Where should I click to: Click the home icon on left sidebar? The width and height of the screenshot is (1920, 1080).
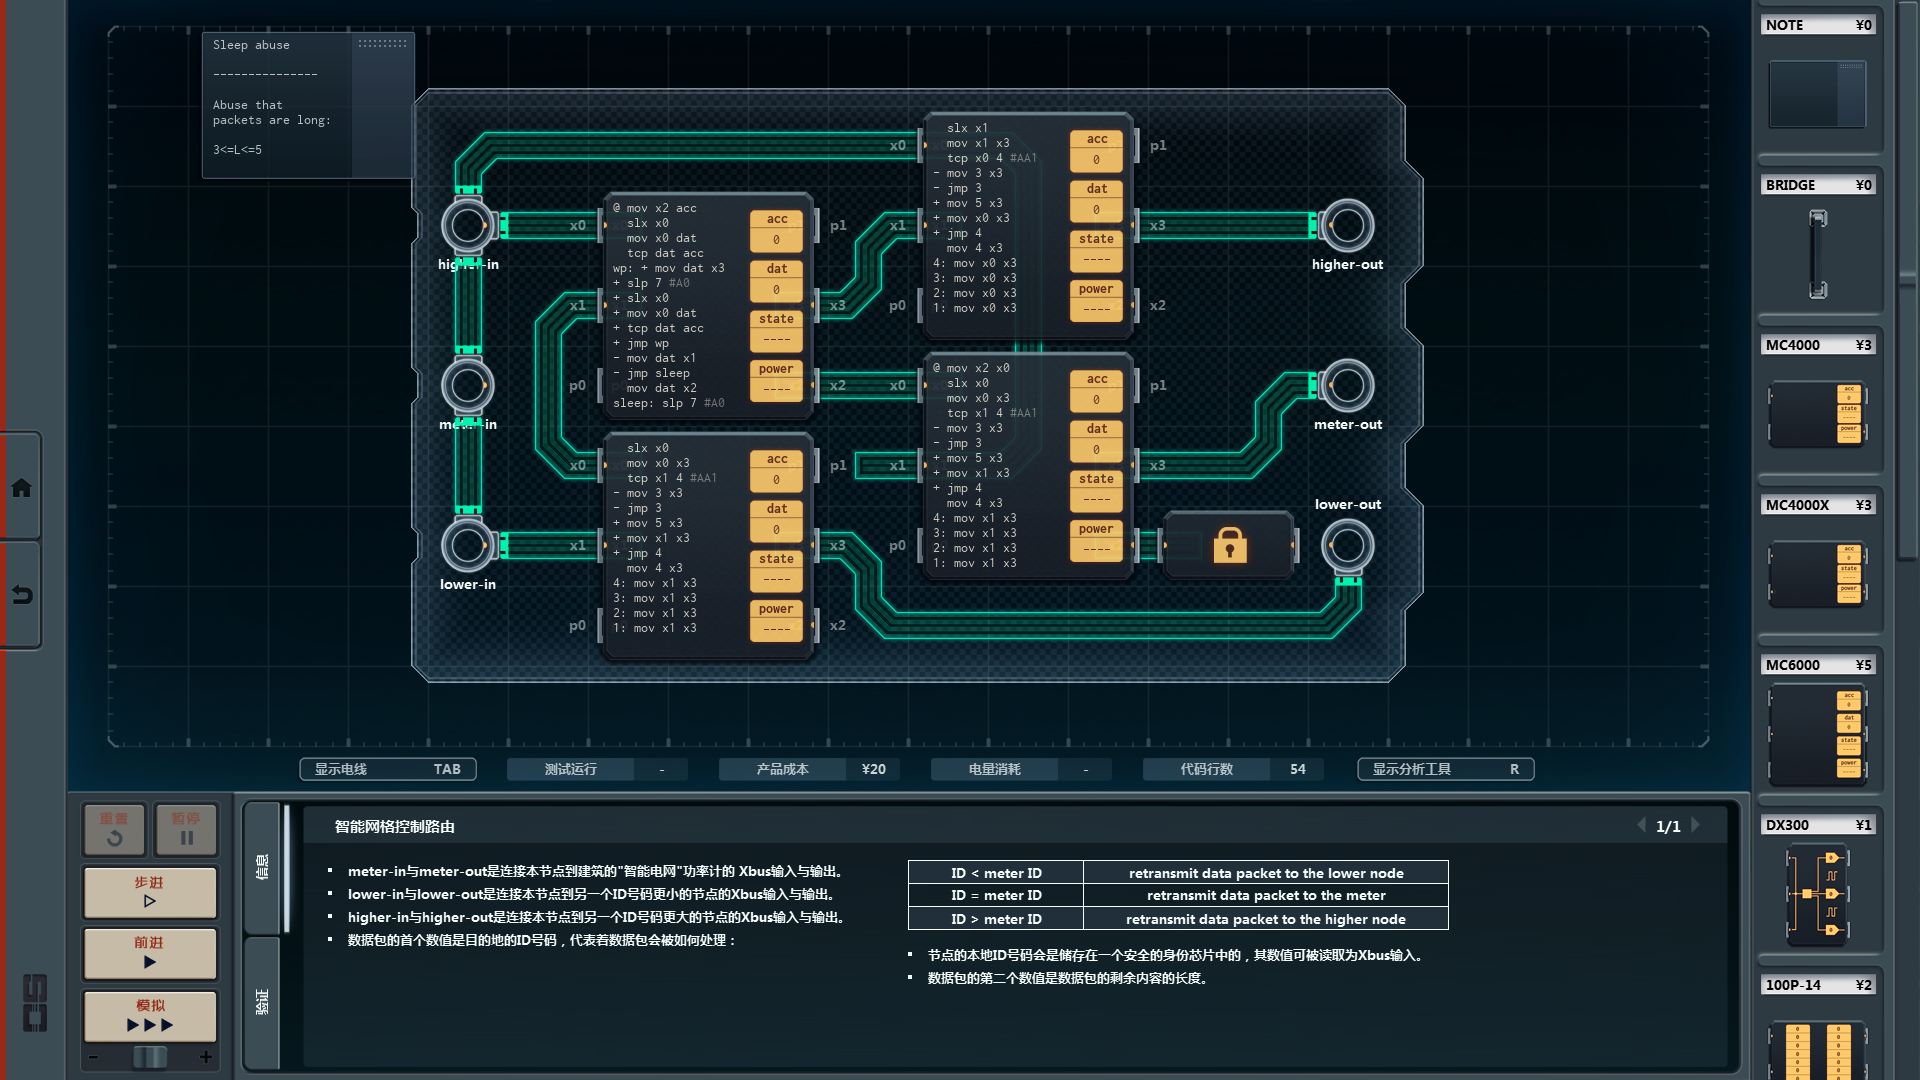21,488
